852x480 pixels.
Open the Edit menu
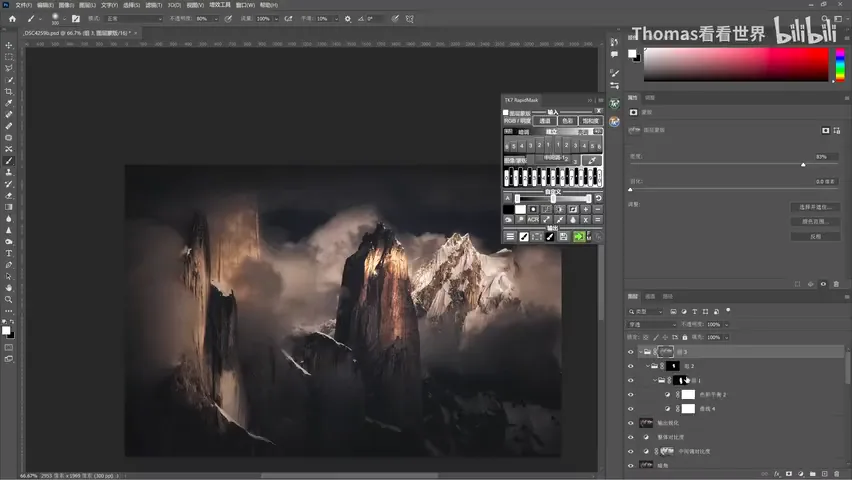coord(45,5)
